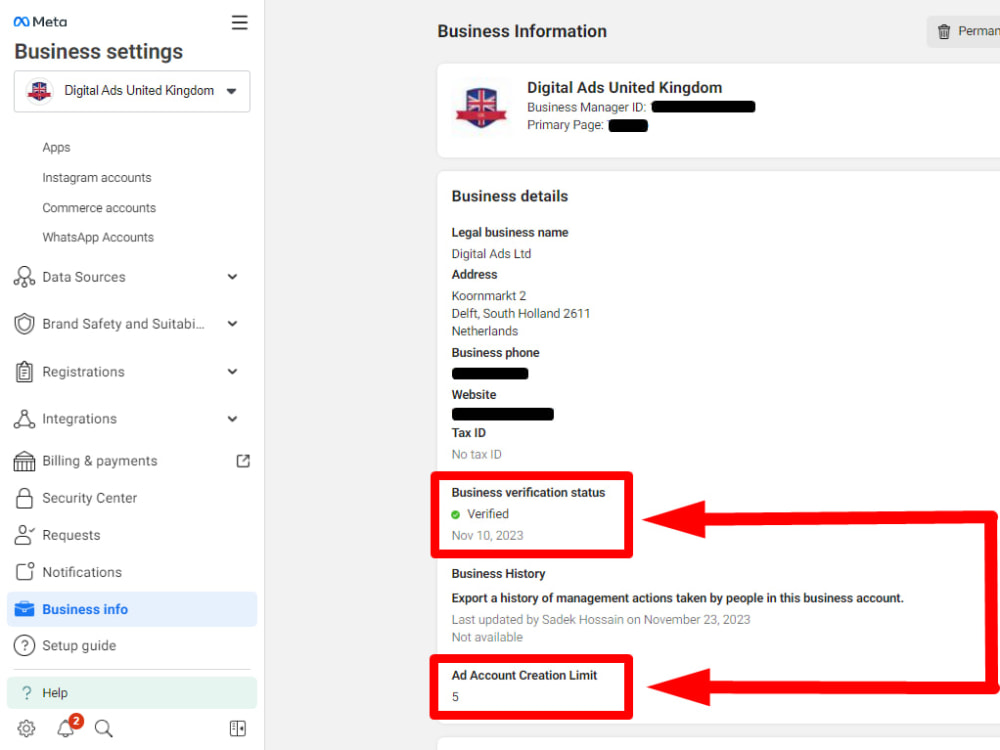The width and height of the screenshot is (1000, 750).
Task: Click 'Not available' under Business History
Action: [x=487, y=637]
